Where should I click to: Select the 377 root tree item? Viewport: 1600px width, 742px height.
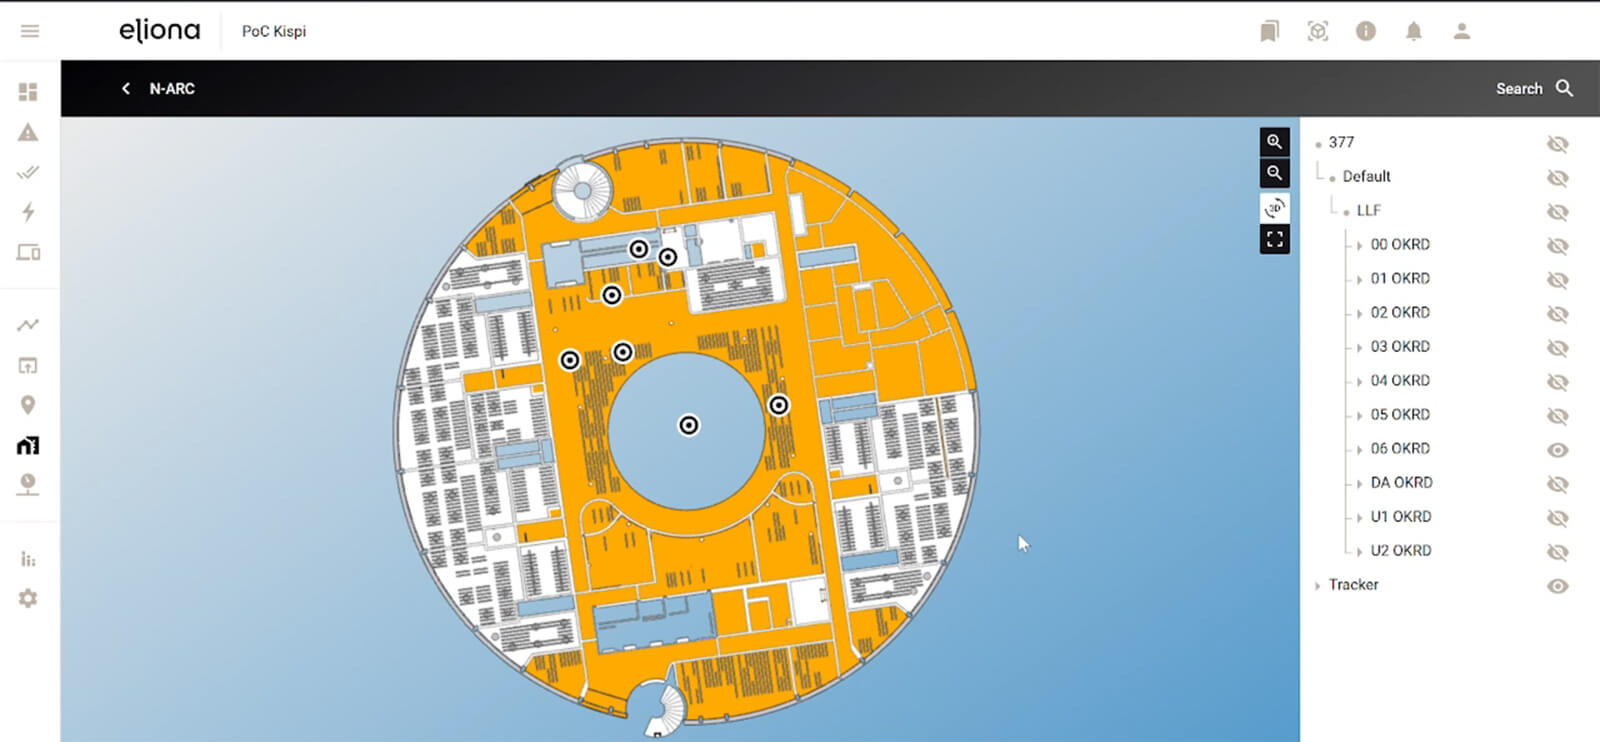1341,142
